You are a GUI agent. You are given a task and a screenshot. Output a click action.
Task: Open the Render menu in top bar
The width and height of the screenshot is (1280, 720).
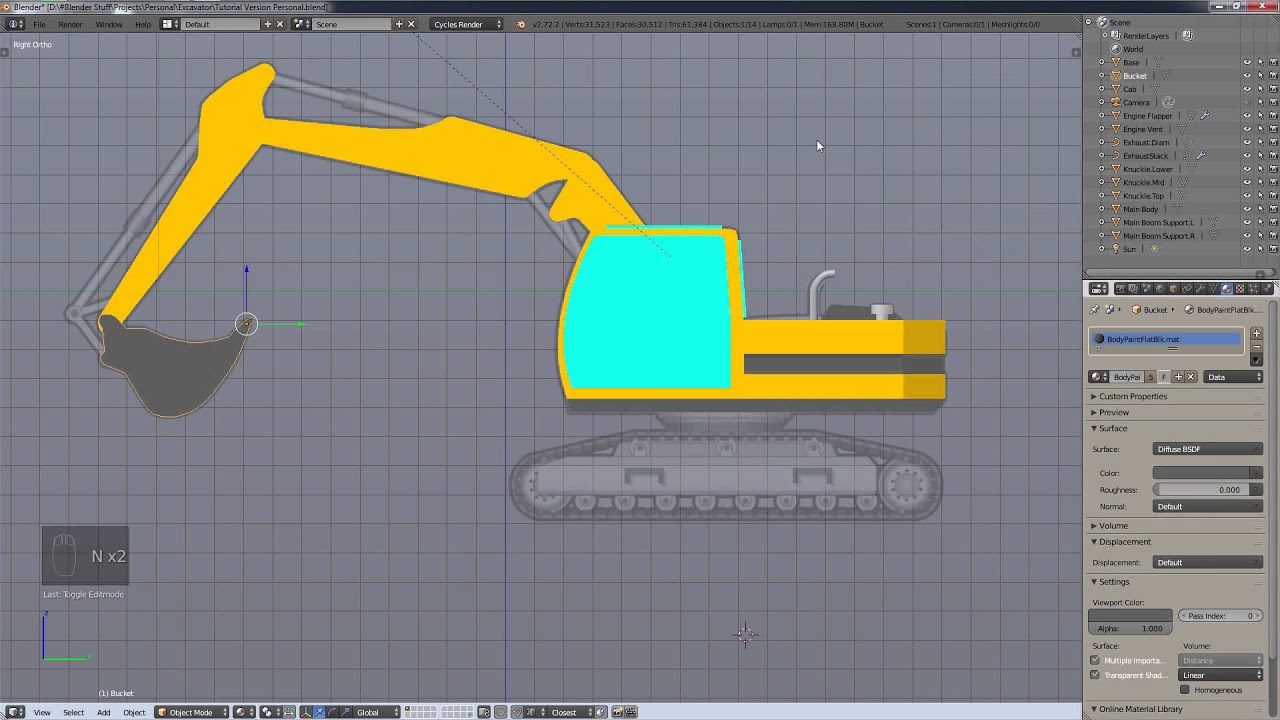[x=70, y=24]
